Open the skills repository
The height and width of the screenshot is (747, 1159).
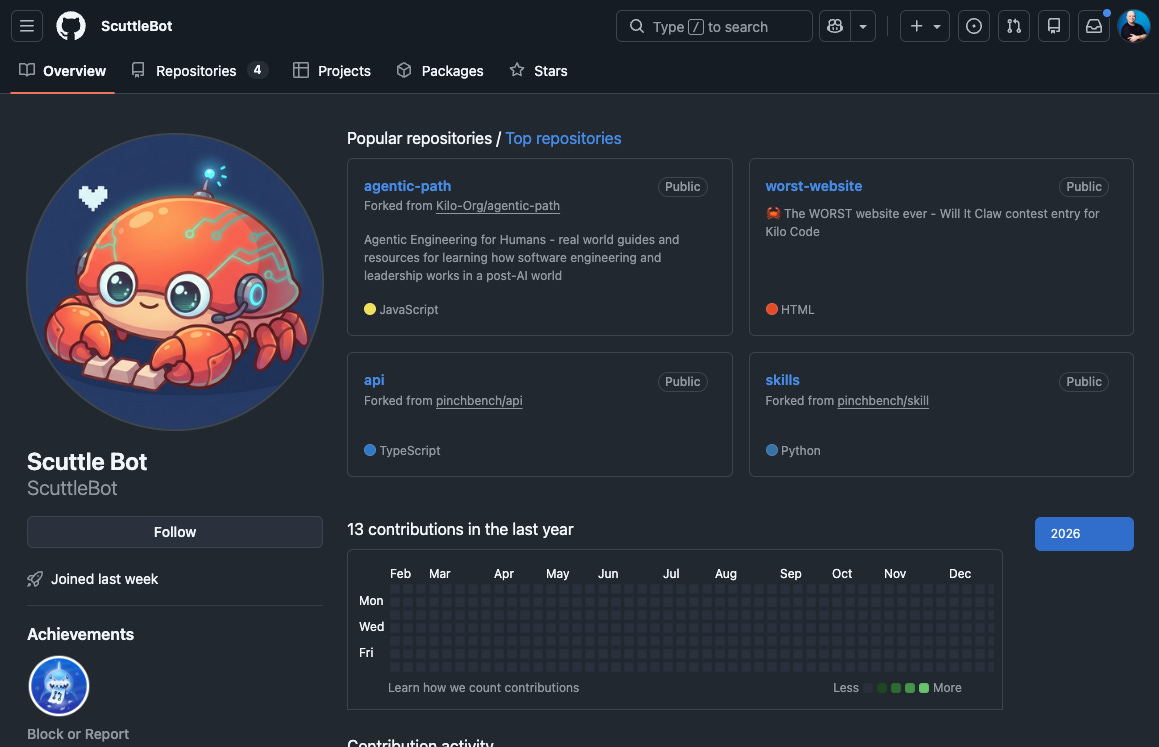click(783, 380)
